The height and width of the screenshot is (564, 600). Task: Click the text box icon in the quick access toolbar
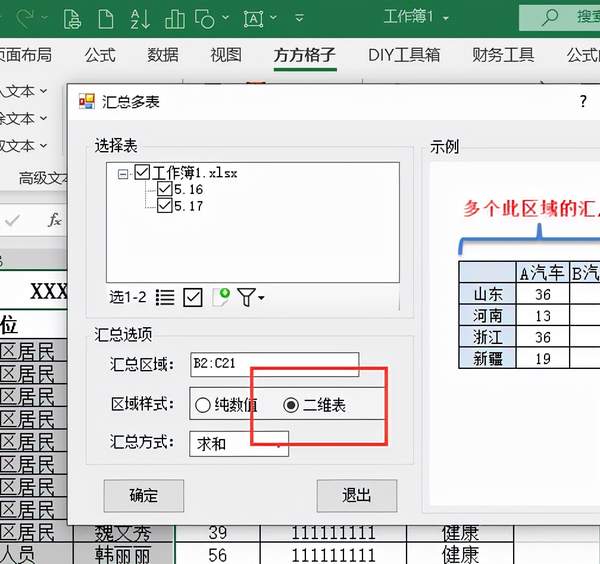point(254,18)
